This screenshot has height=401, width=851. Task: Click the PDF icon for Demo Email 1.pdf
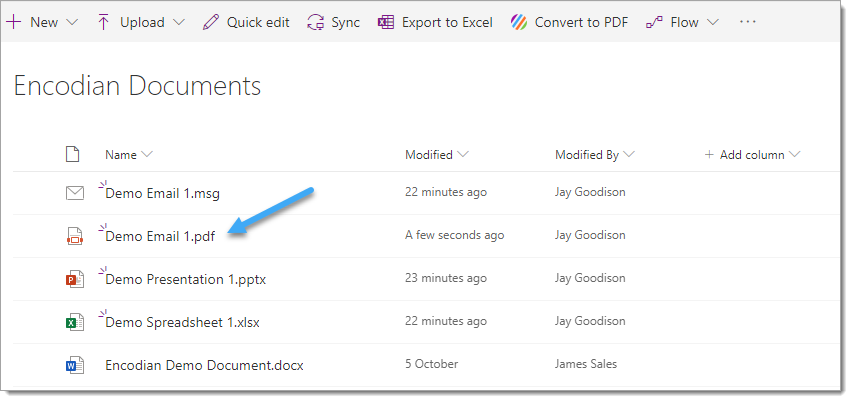[x=74, y=236]
